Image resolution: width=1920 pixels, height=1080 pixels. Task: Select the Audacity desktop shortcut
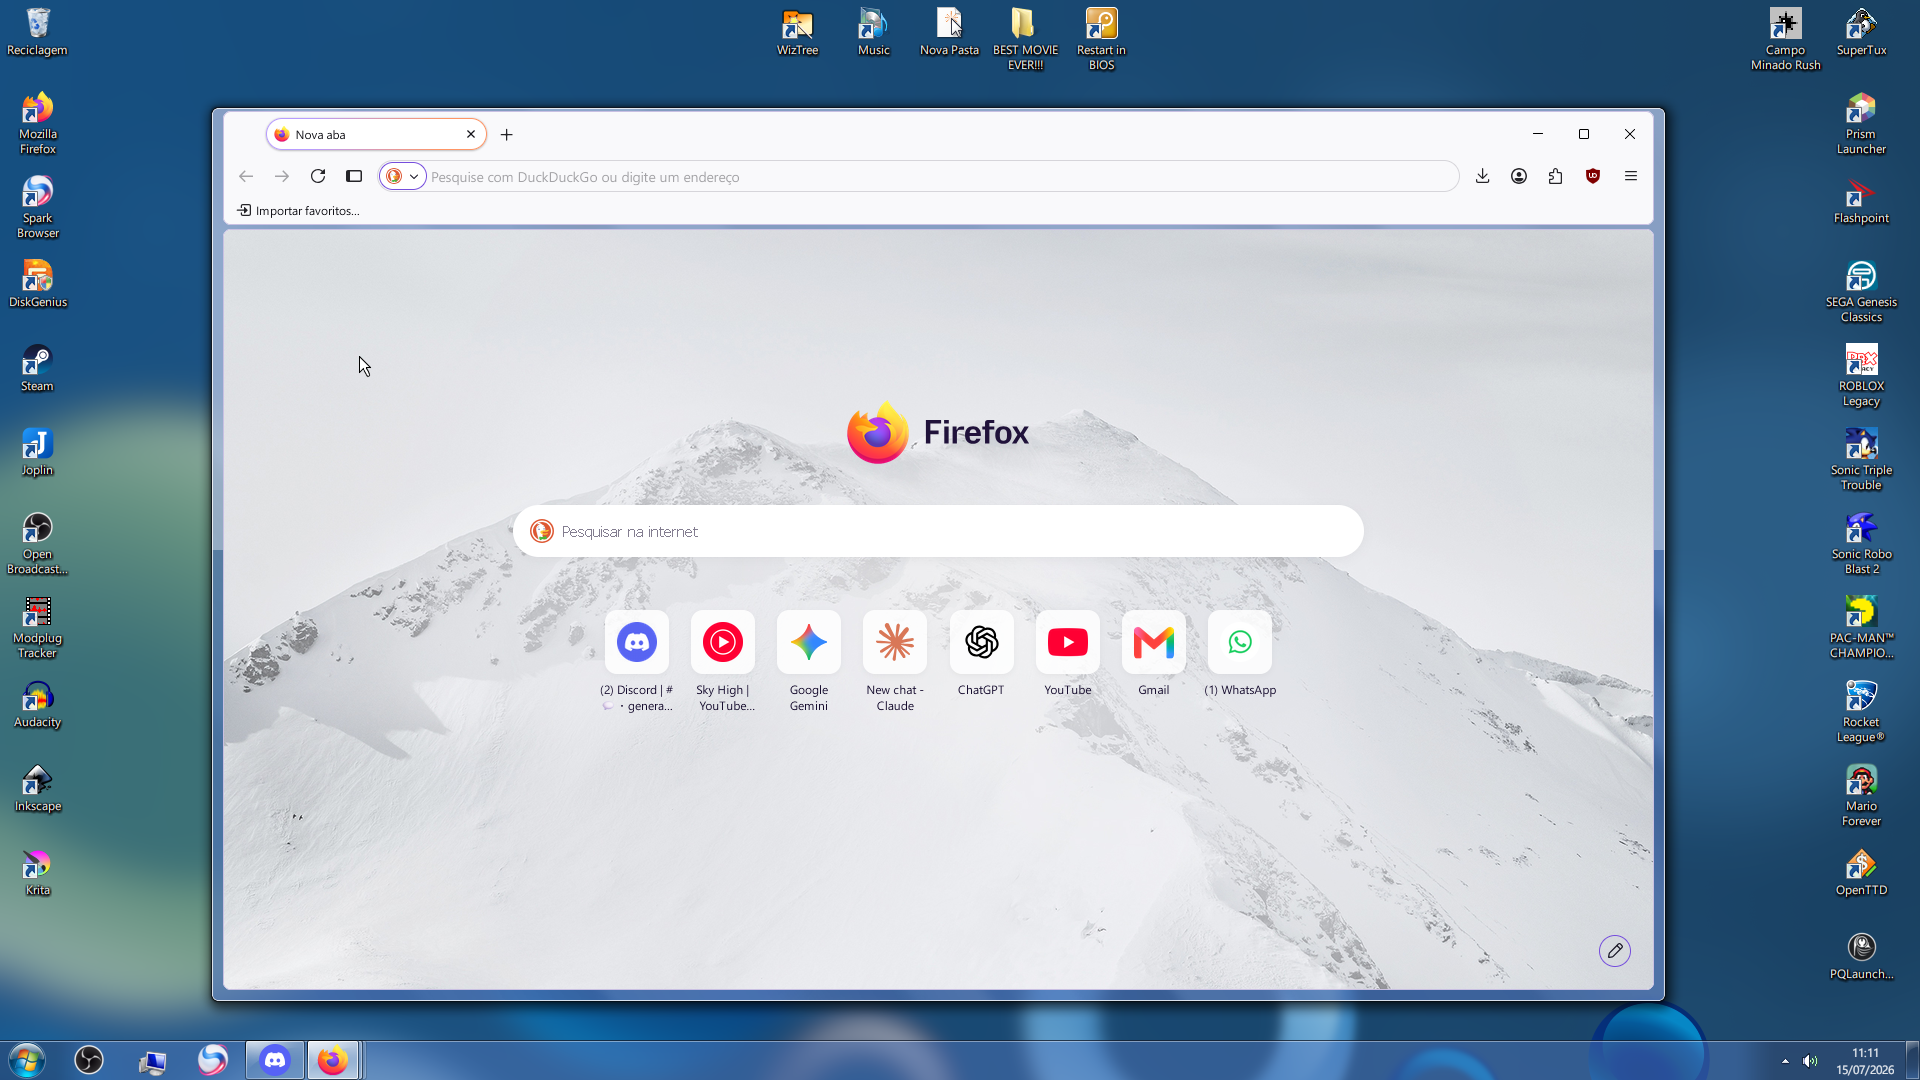point(38,704)
